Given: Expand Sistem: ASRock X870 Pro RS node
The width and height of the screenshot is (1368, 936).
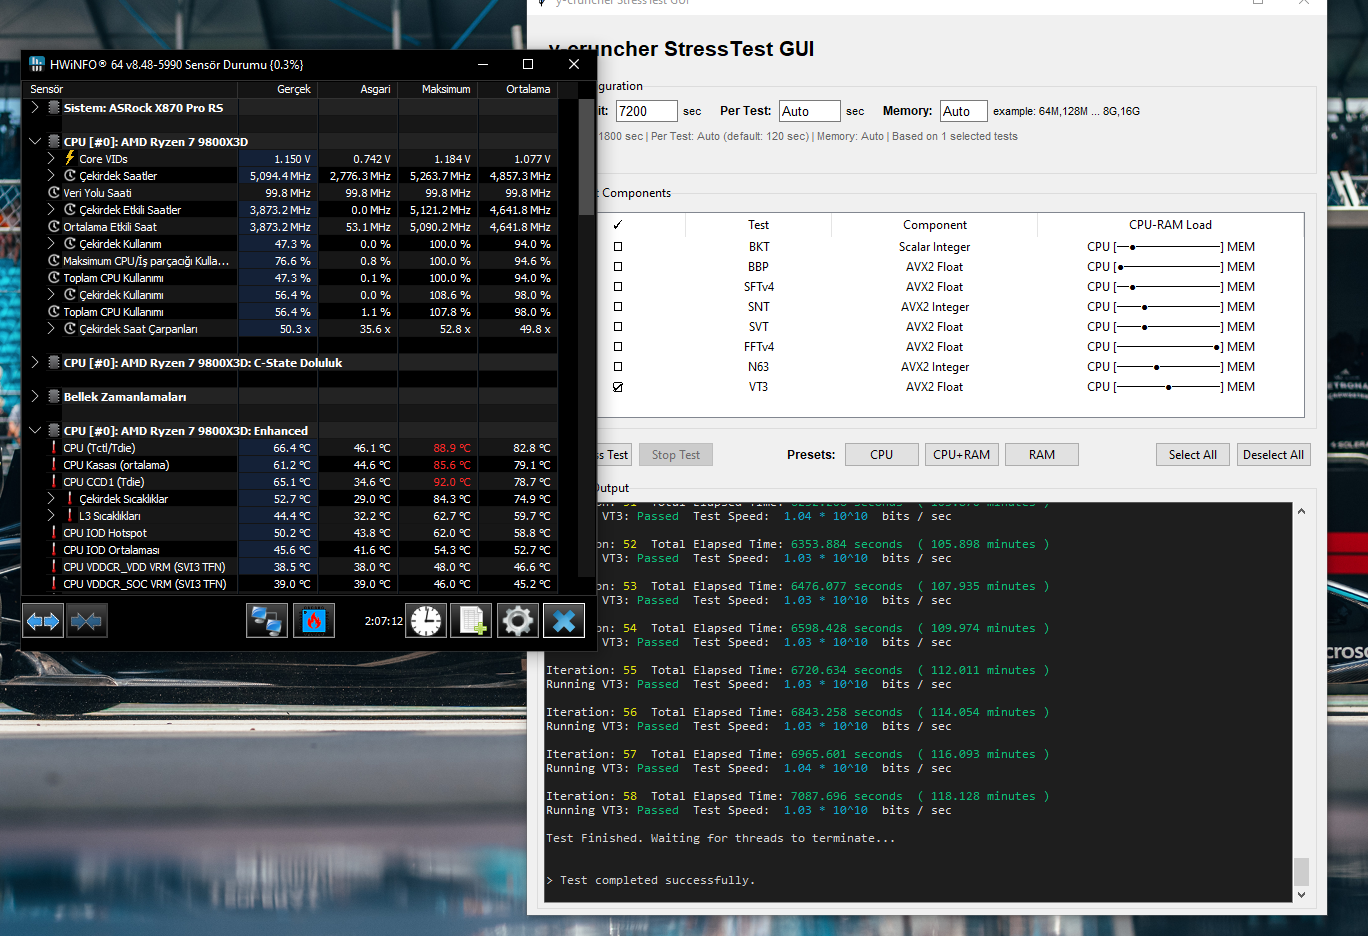Looking at the screenshot, I should tap(35, 108).
